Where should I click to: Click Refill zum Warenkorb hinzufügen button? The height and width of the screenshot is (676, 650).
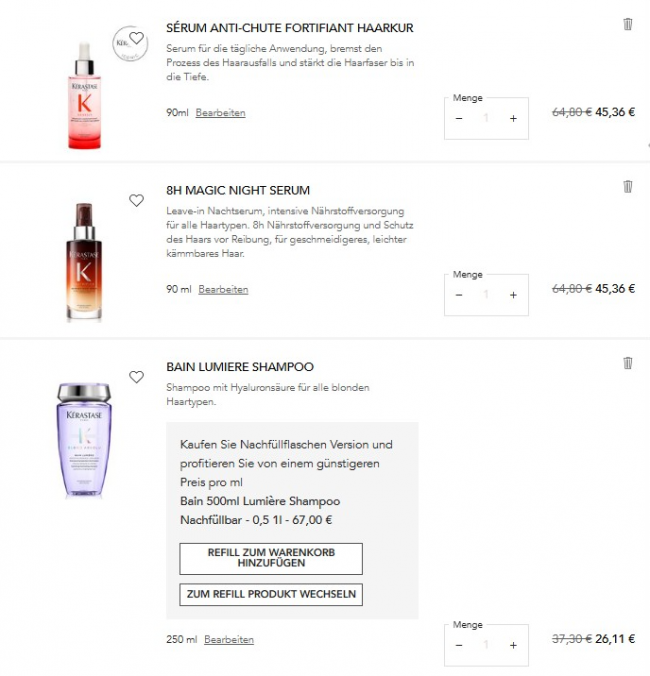pos(271,558)
